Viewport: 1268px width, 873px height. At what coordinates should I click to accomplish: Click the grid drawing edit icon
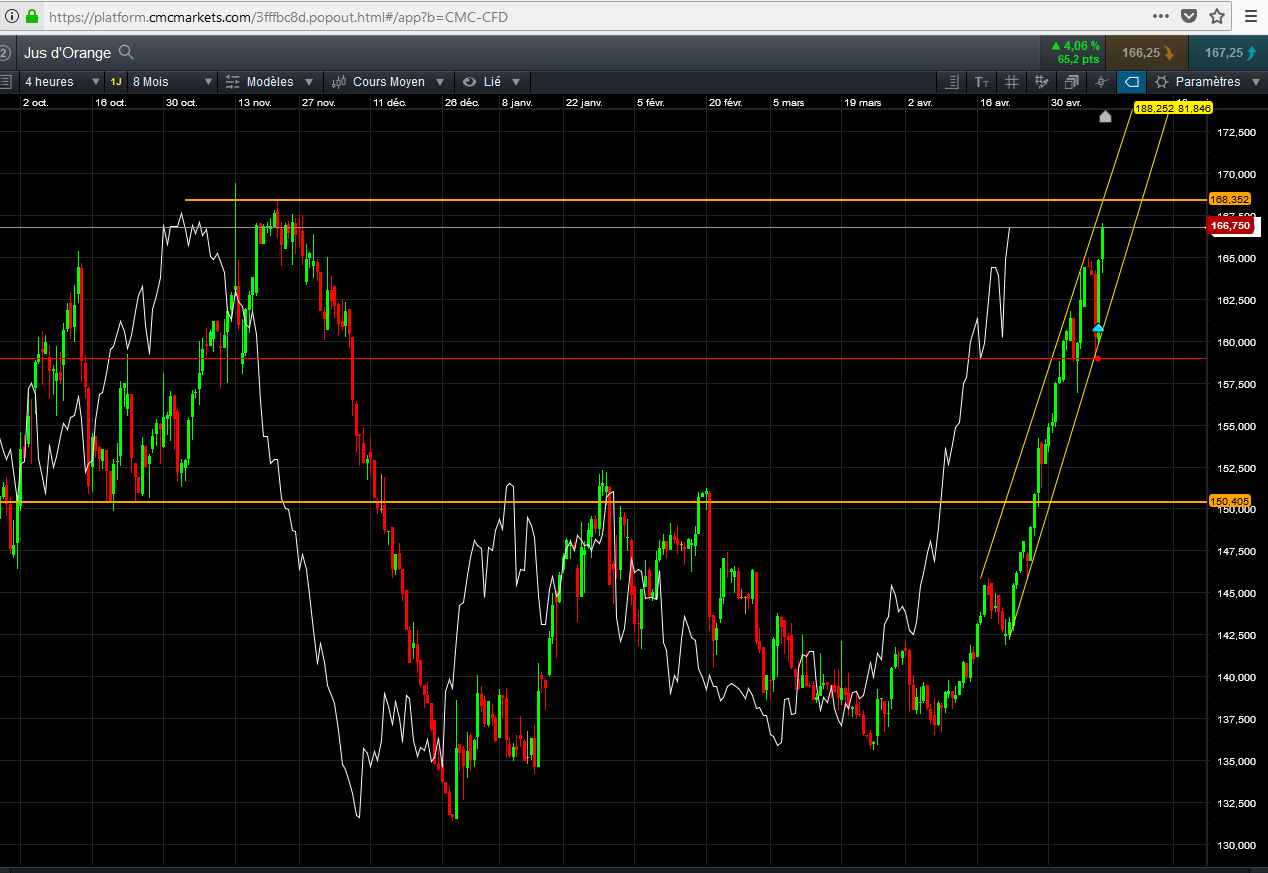tap(1041, 82)
